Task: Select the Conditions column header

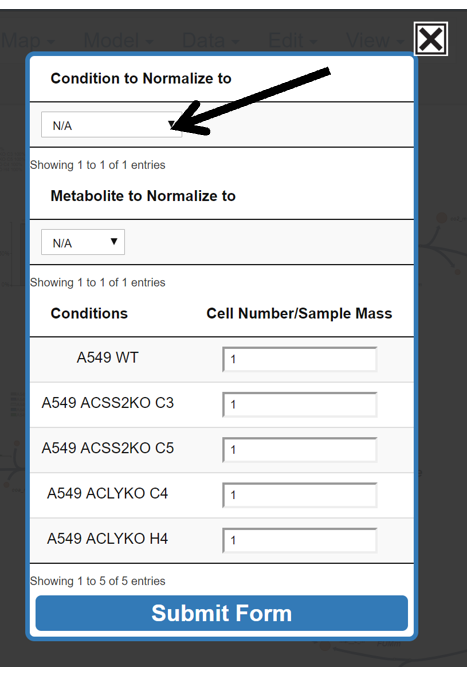Action: click(89, 313)
